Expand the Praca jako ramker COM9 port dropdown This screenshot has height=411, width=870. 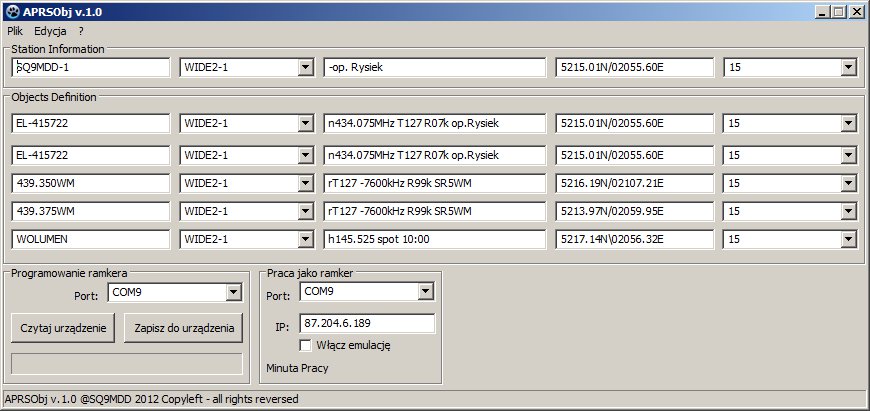pos(425,291)
